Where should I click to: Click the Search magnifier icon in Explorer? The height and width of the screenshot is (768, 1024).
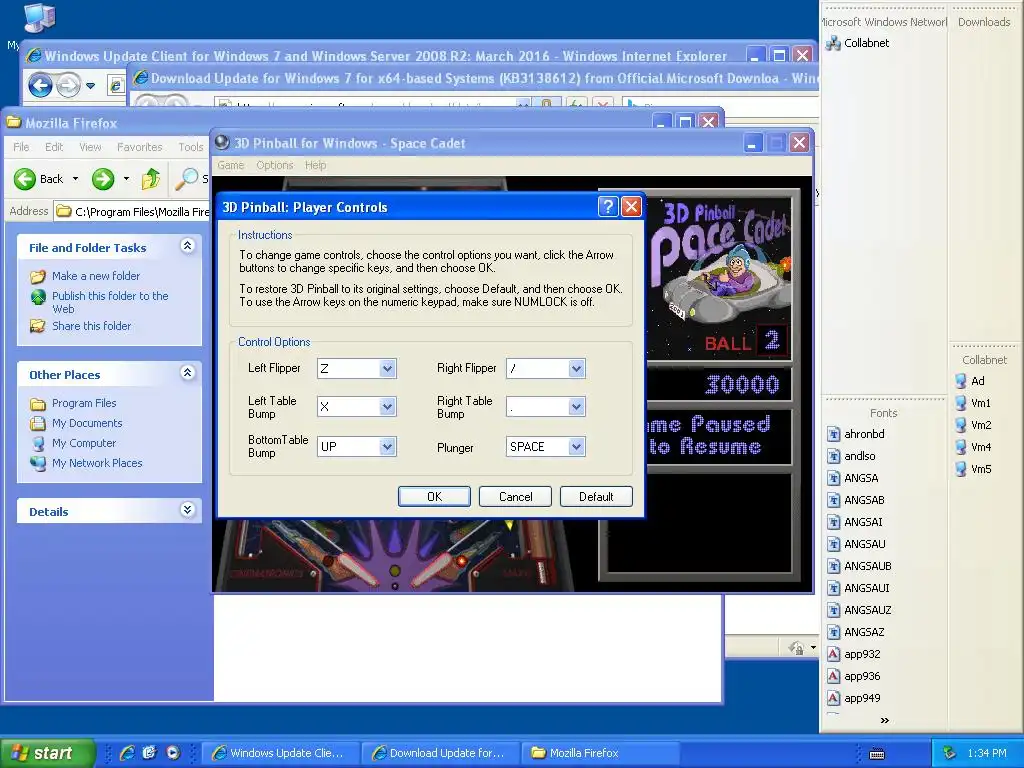[x=187, y=178]
